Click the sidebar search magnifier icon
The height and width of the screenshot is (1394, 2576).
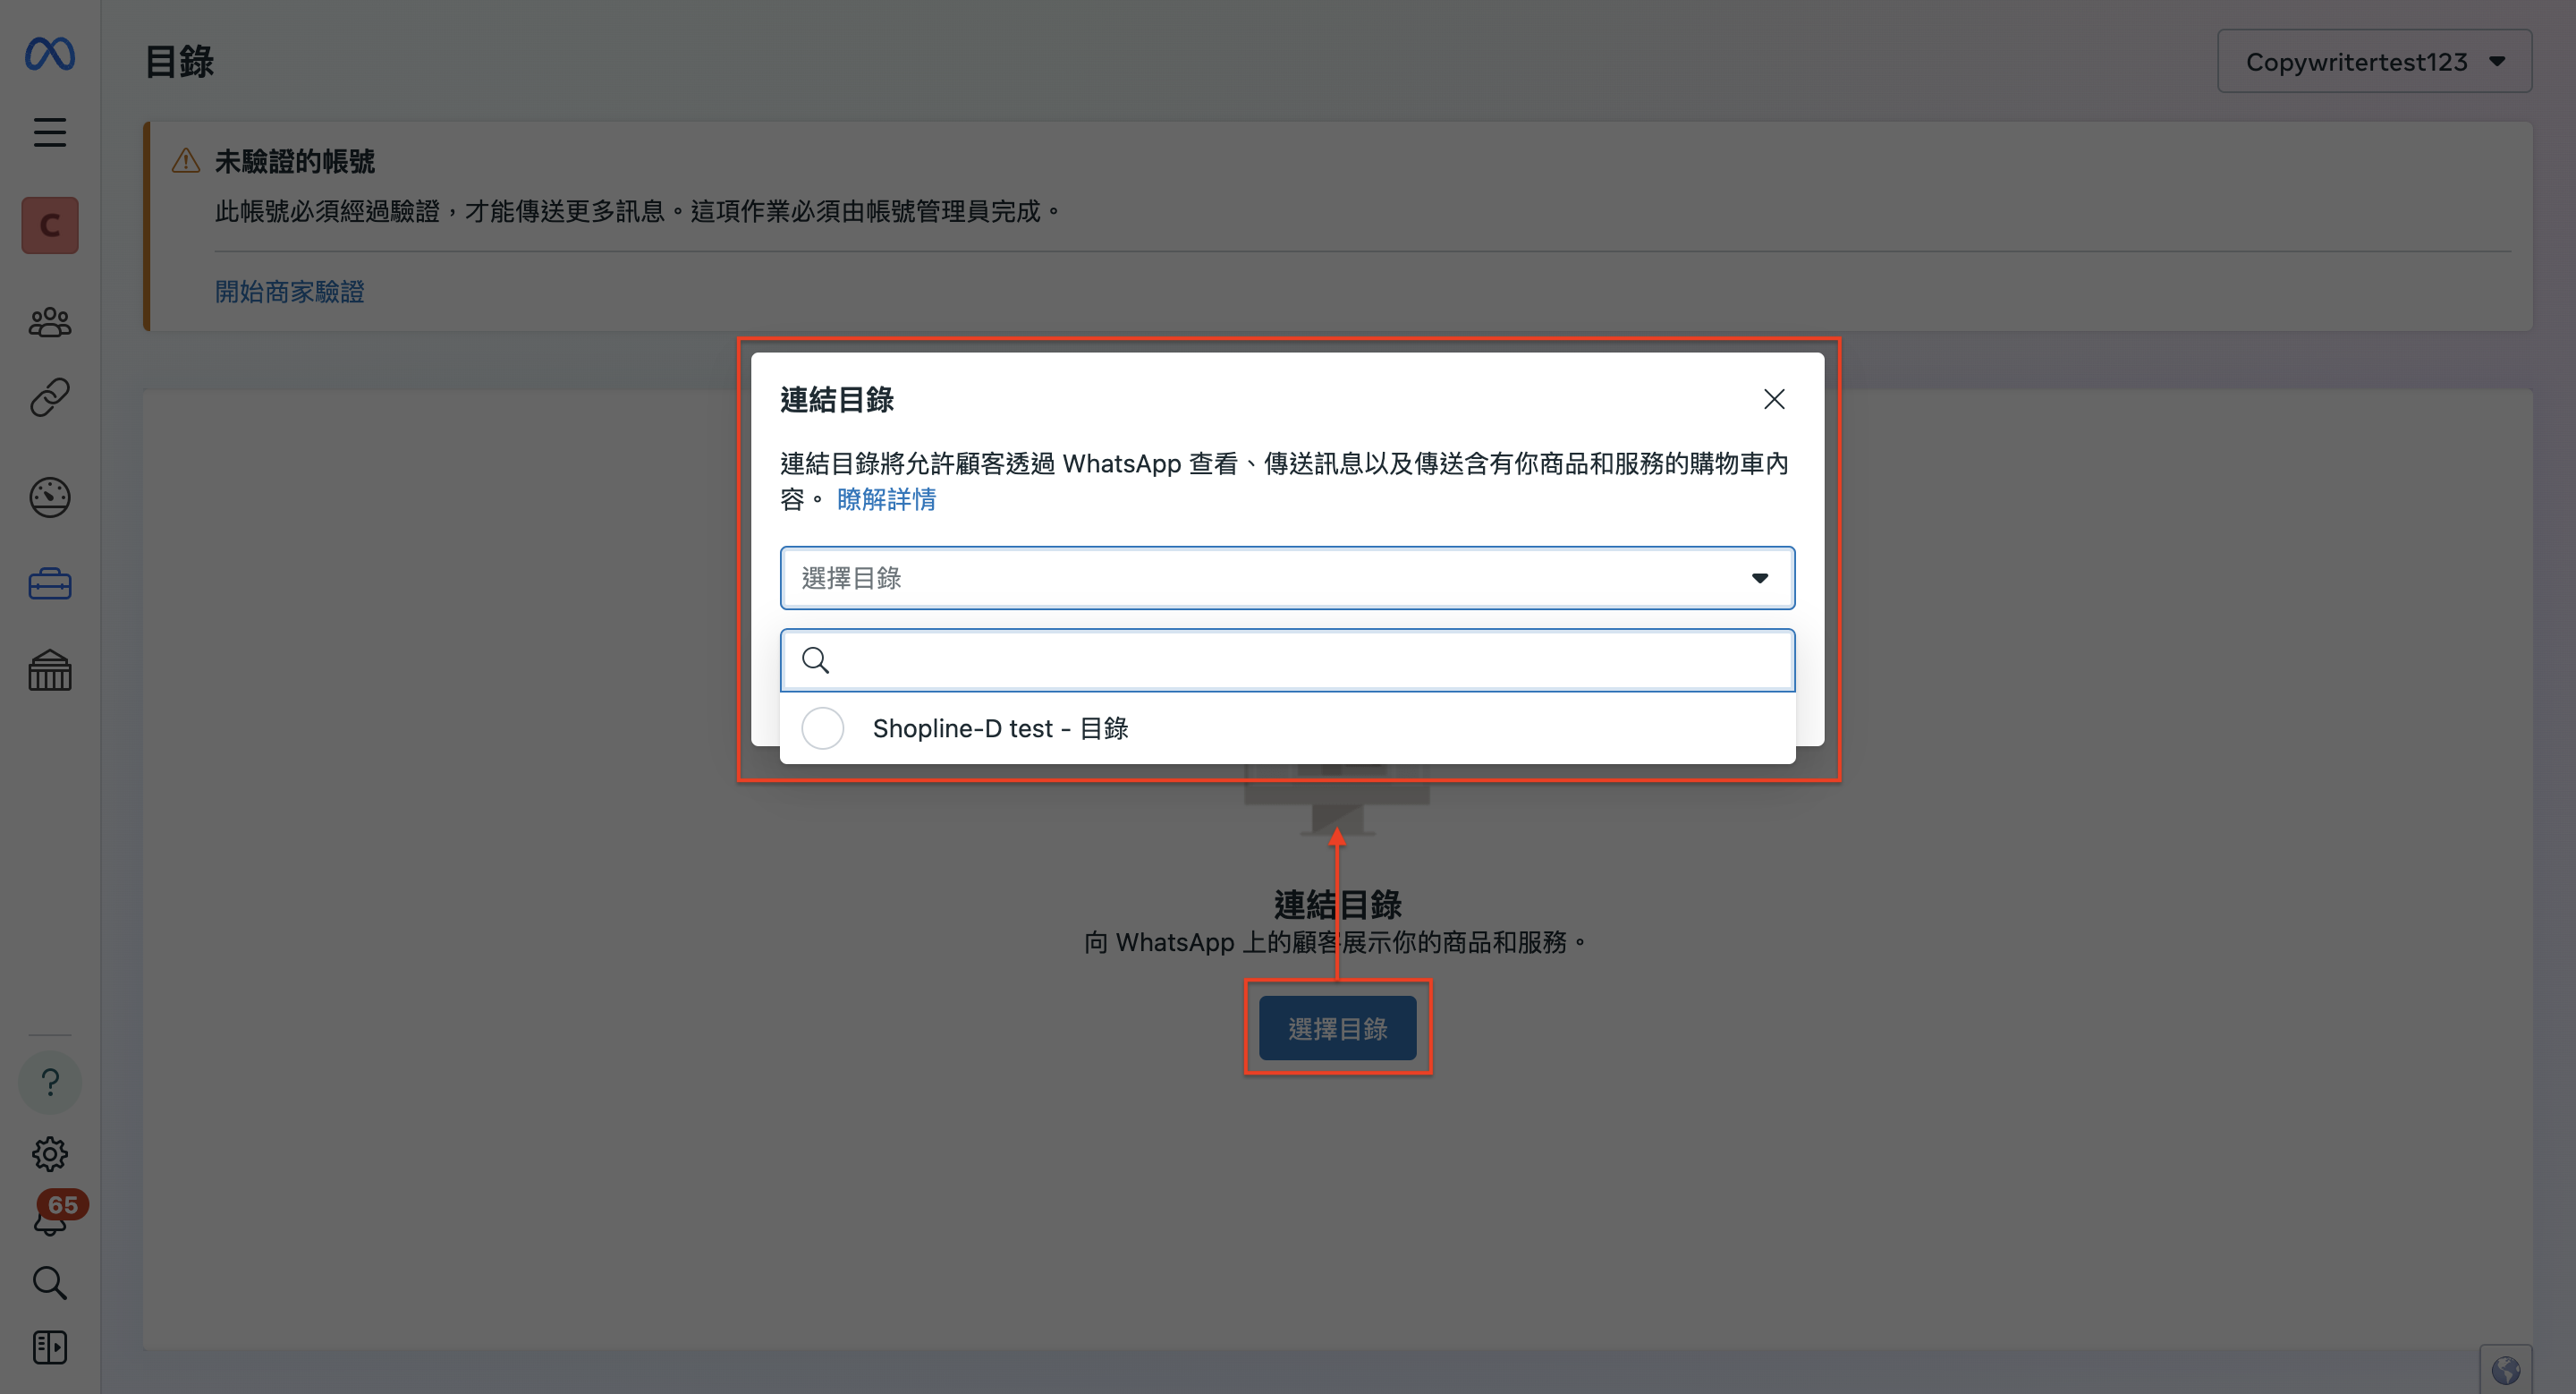tap(50, 1282)
